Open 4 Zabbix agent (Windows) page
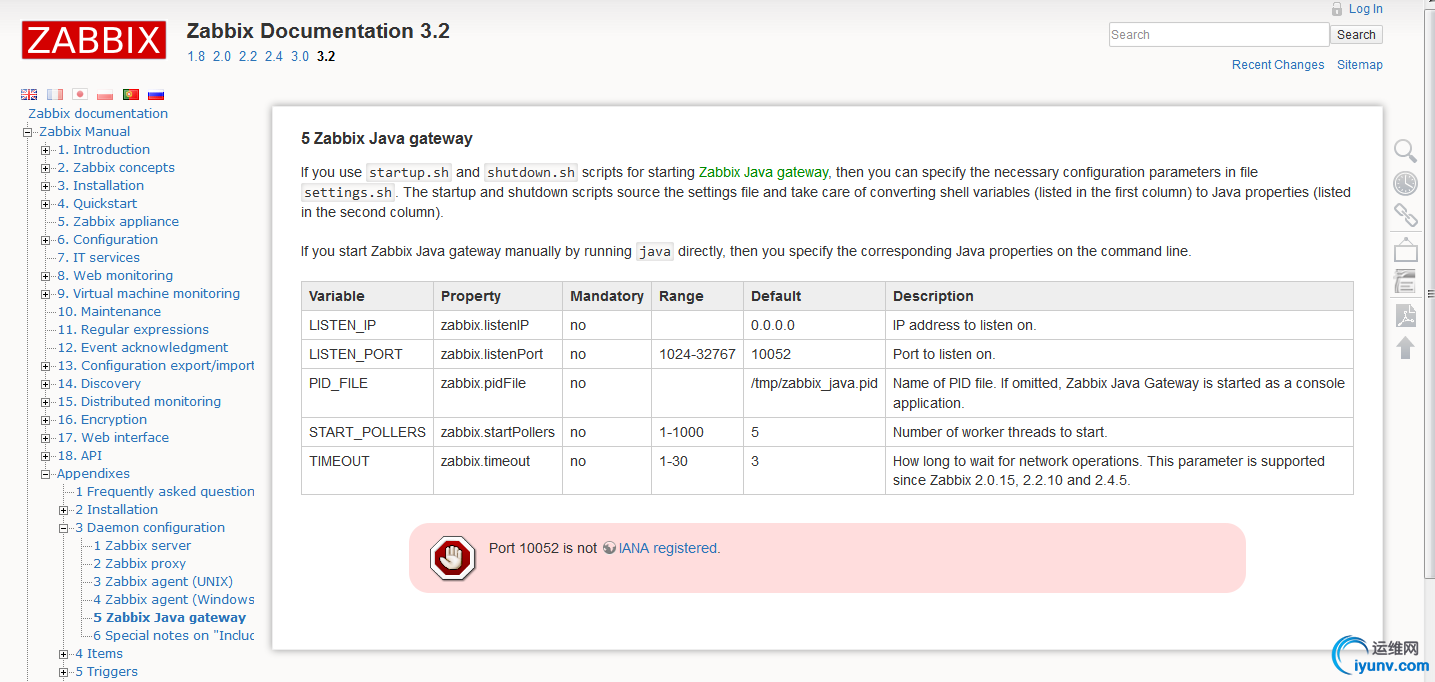 point(174,600)
